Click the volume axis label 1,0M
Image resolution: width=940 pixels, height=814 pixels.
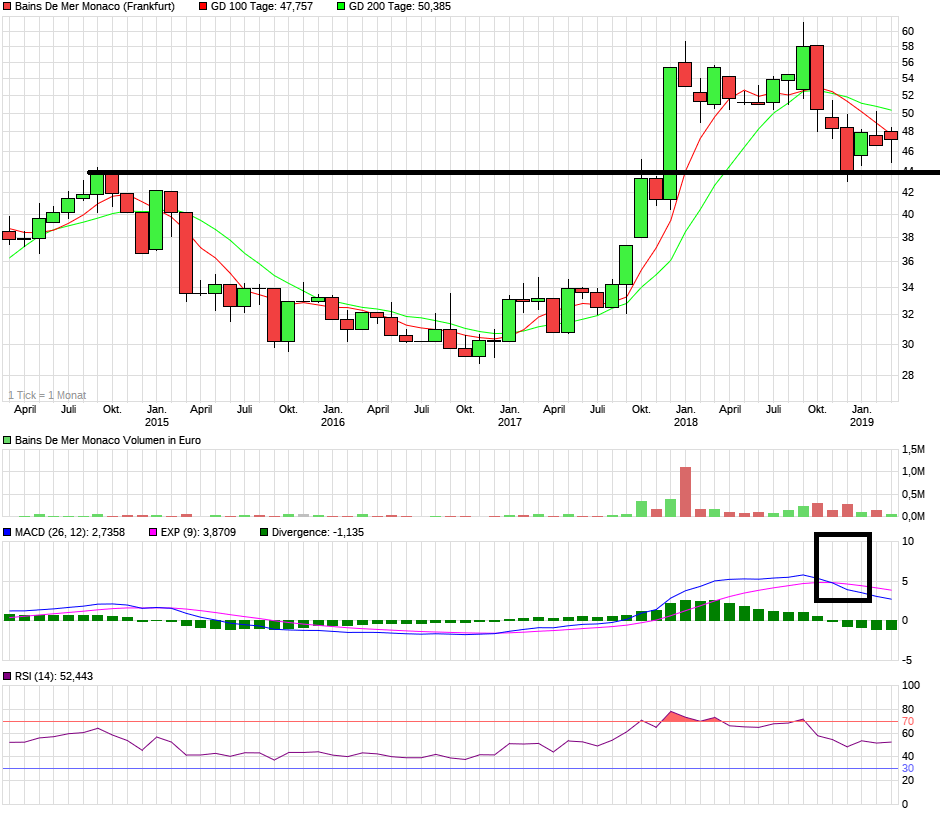click(x=913, y=471)
